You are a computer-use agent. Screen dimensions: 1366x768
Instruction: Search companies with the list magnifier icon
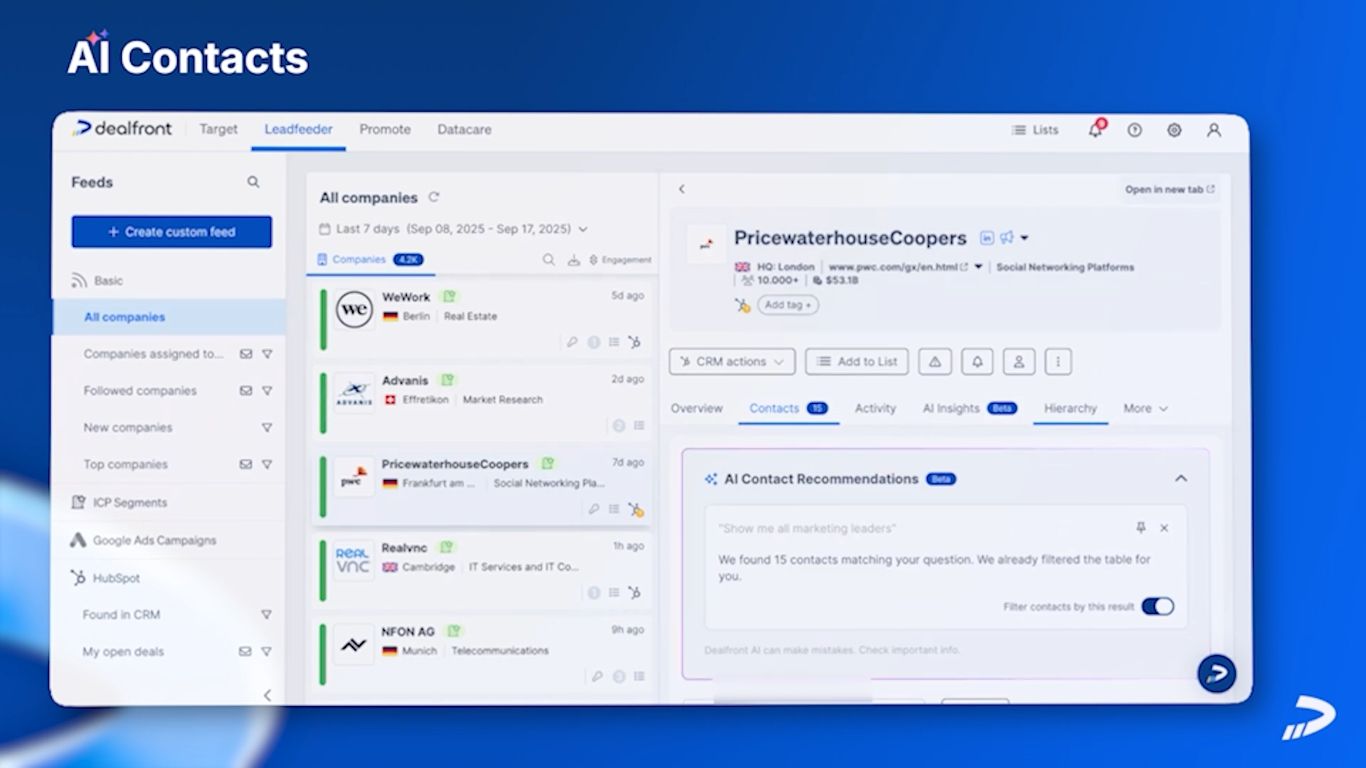pos(549,259)
